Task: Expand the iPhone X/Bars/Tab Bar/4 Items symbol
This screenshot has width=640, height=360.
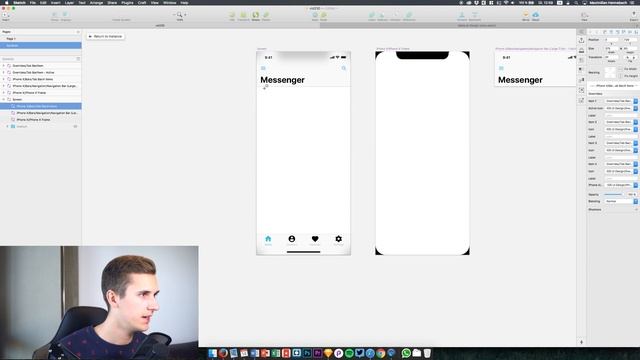Action: click(4, 79)
